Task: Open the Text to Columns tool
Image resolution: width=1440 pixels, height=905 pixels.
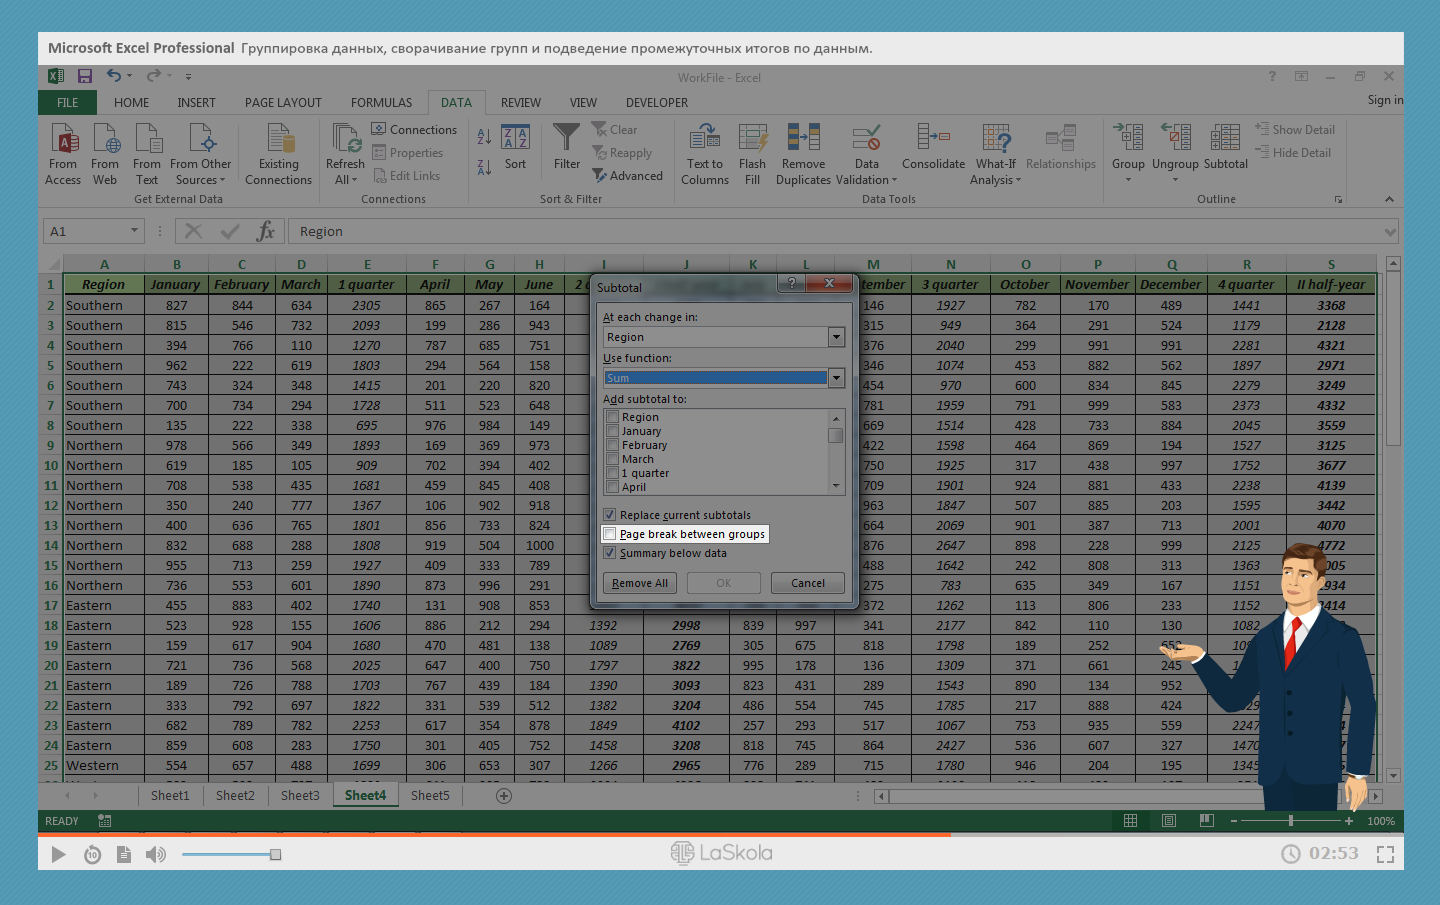Action: click(705, 138)
